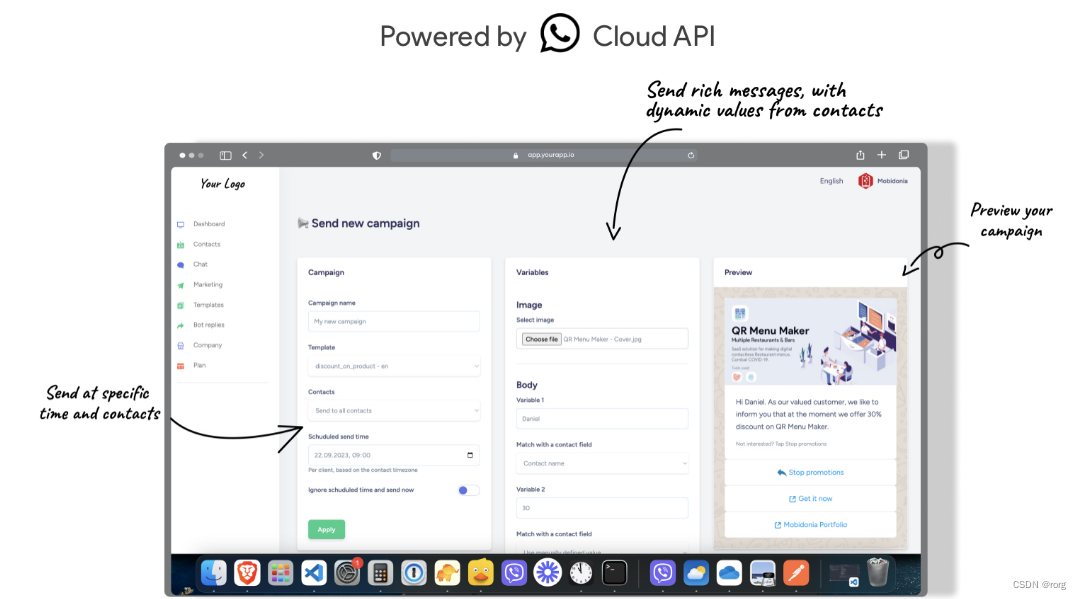
Task: Open Contacts in the sidebar
Action: click(207, 244)
